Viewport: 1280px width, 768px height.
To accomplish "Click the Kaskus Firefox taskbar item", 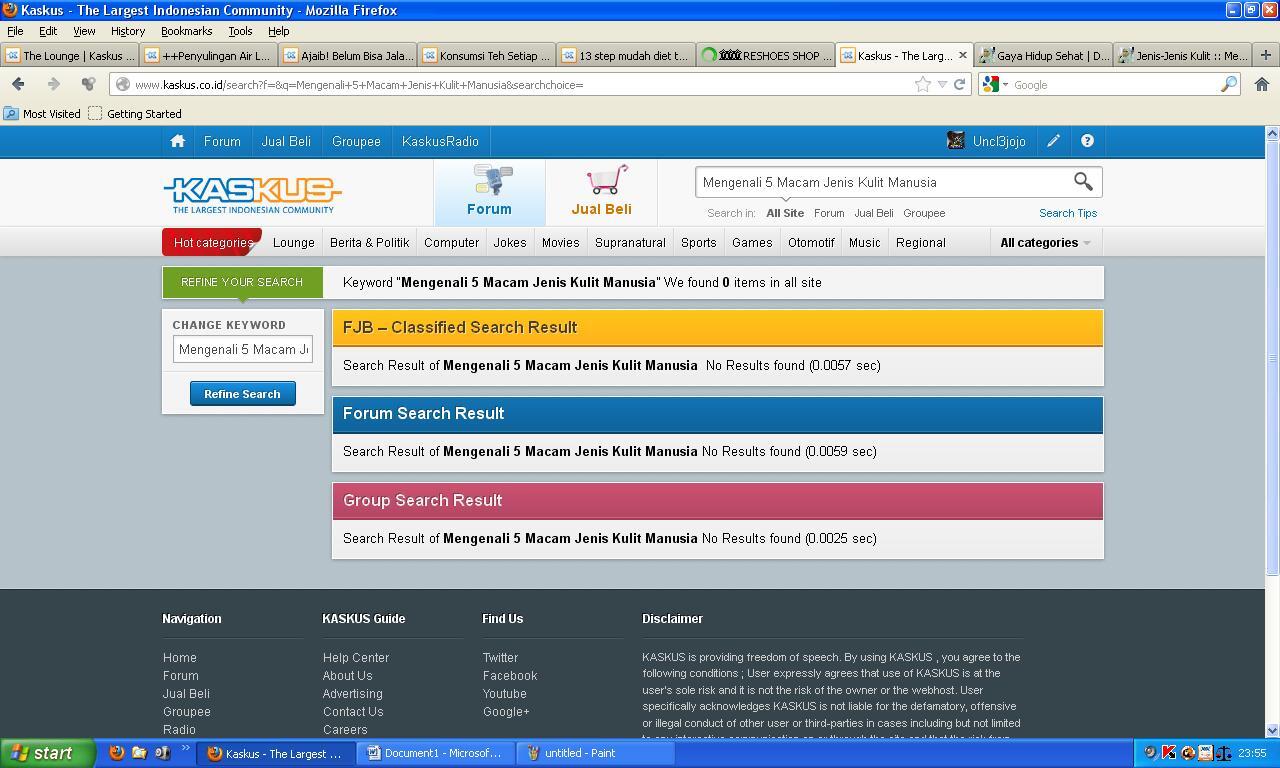I will [275, 753].
